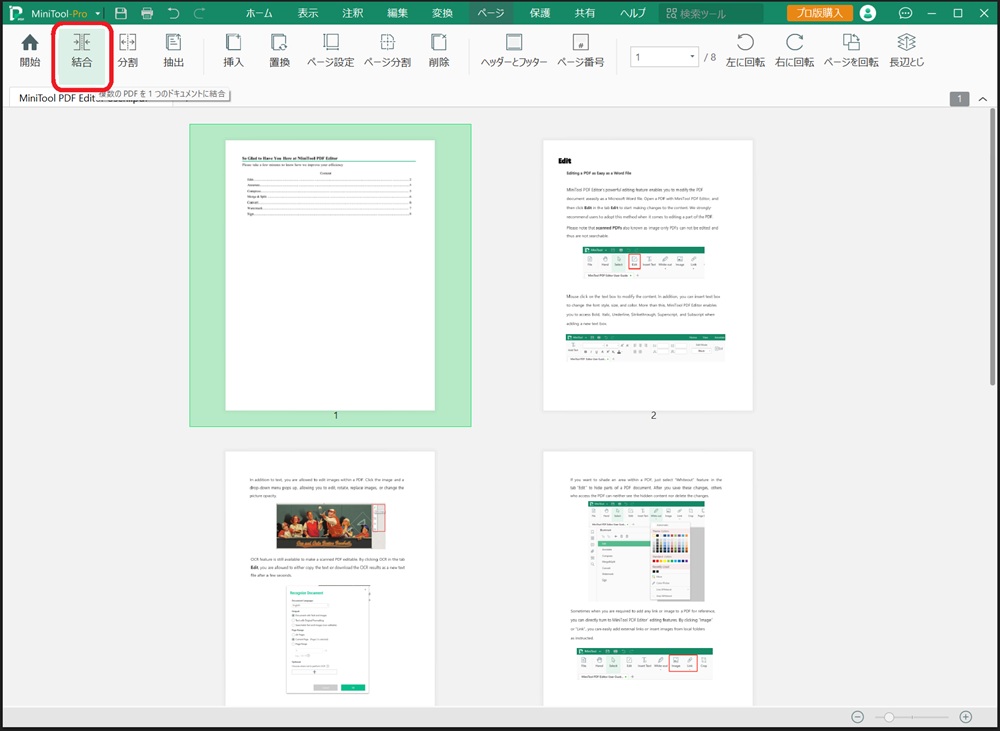Image resolution: width=1000 pixels, height=731 pixels.
Task: Collapse the ribbon with the chevron
Action: pyautogui.click(x=983, y=99)
